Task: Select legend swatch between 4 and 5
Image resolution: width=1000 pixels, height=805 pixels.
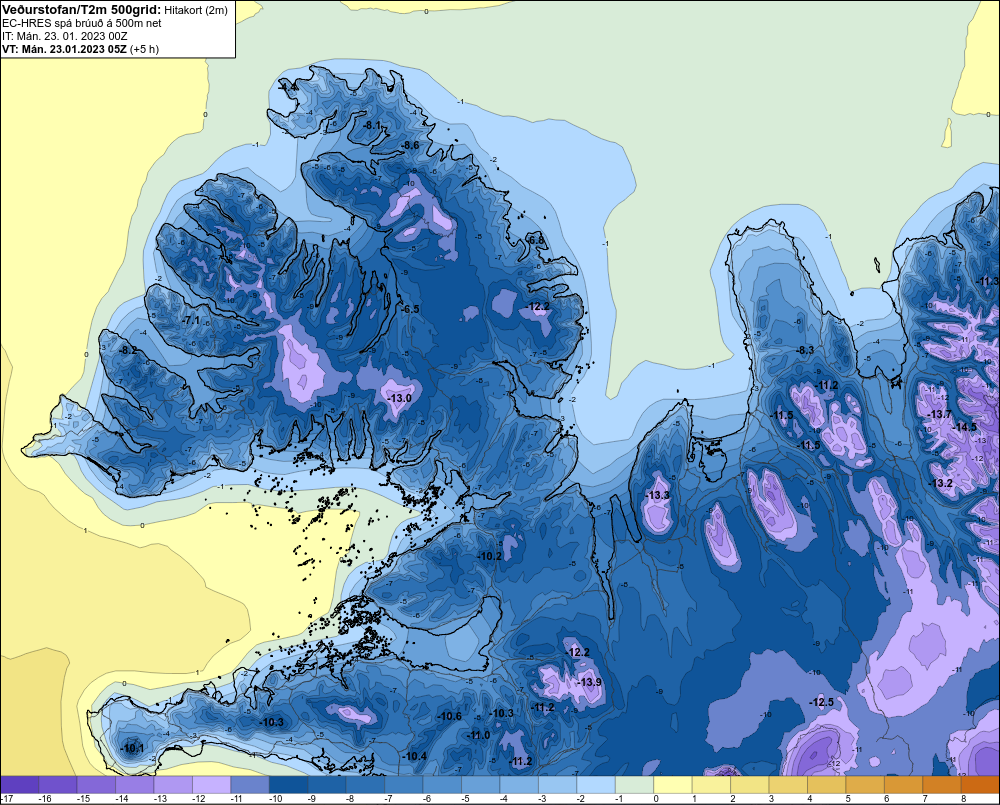Action: tap(827, 785)
